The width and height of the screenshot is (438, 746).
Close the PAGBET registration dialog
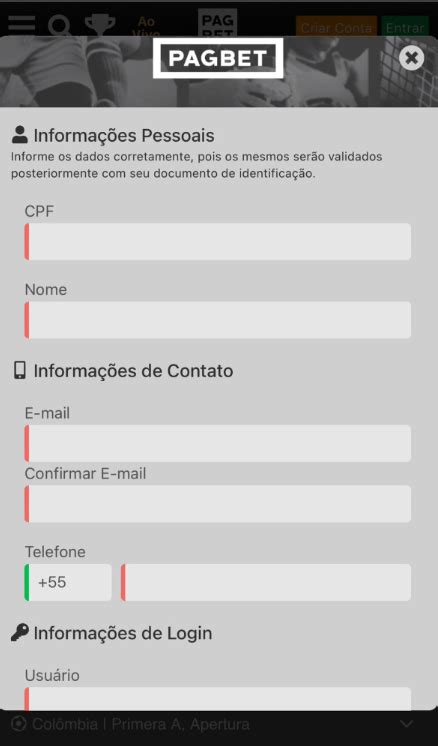pos(411,58)
